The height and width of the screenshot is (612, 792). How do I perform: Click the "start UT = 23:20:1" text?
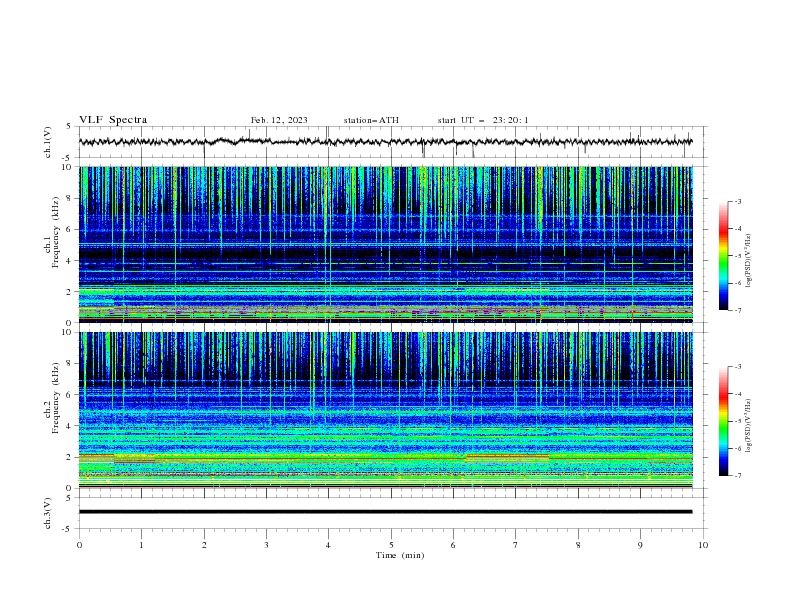pos(483,120)
